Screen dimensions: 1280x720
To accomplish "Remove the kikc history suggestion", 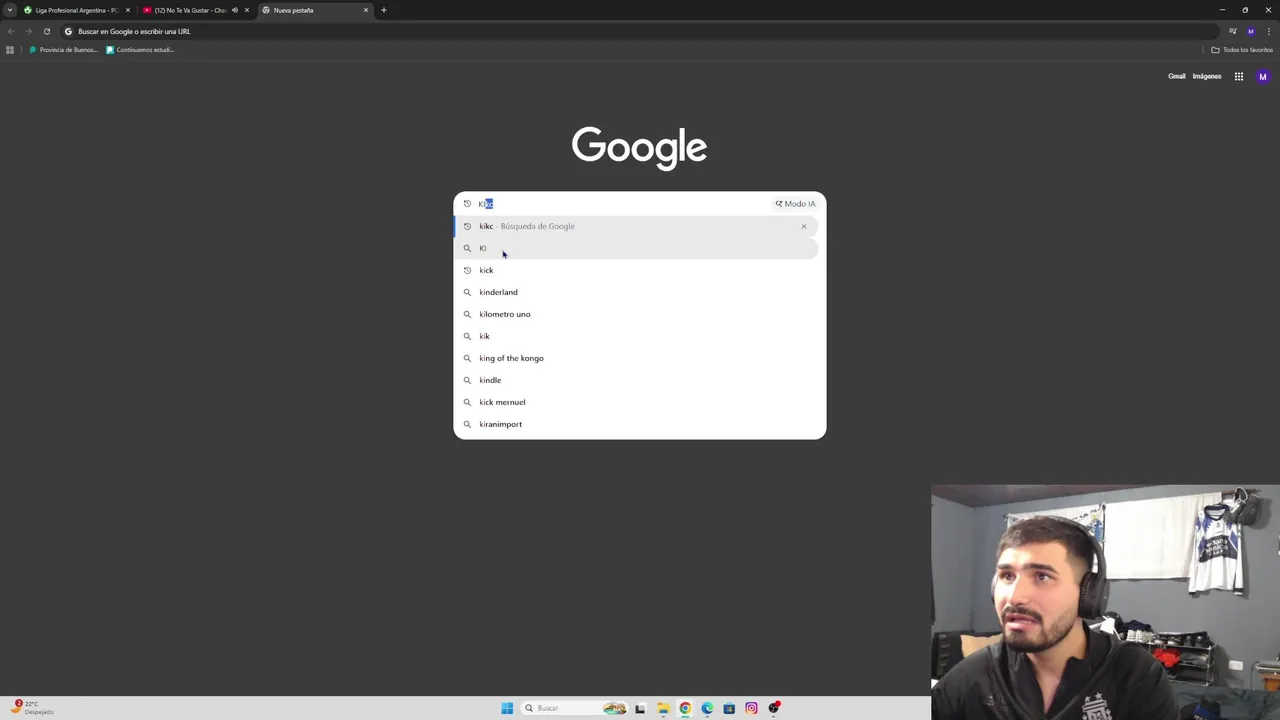I will click(803, 226).
